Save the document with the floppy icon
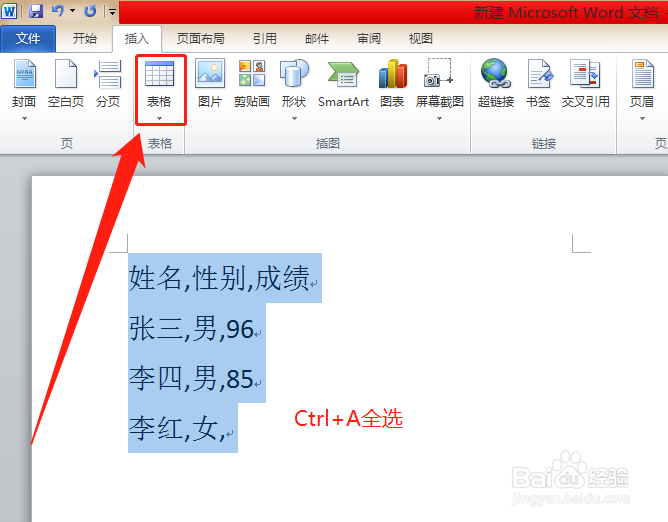Viewport: 668px width, 522px height. [x=36, y=11]
